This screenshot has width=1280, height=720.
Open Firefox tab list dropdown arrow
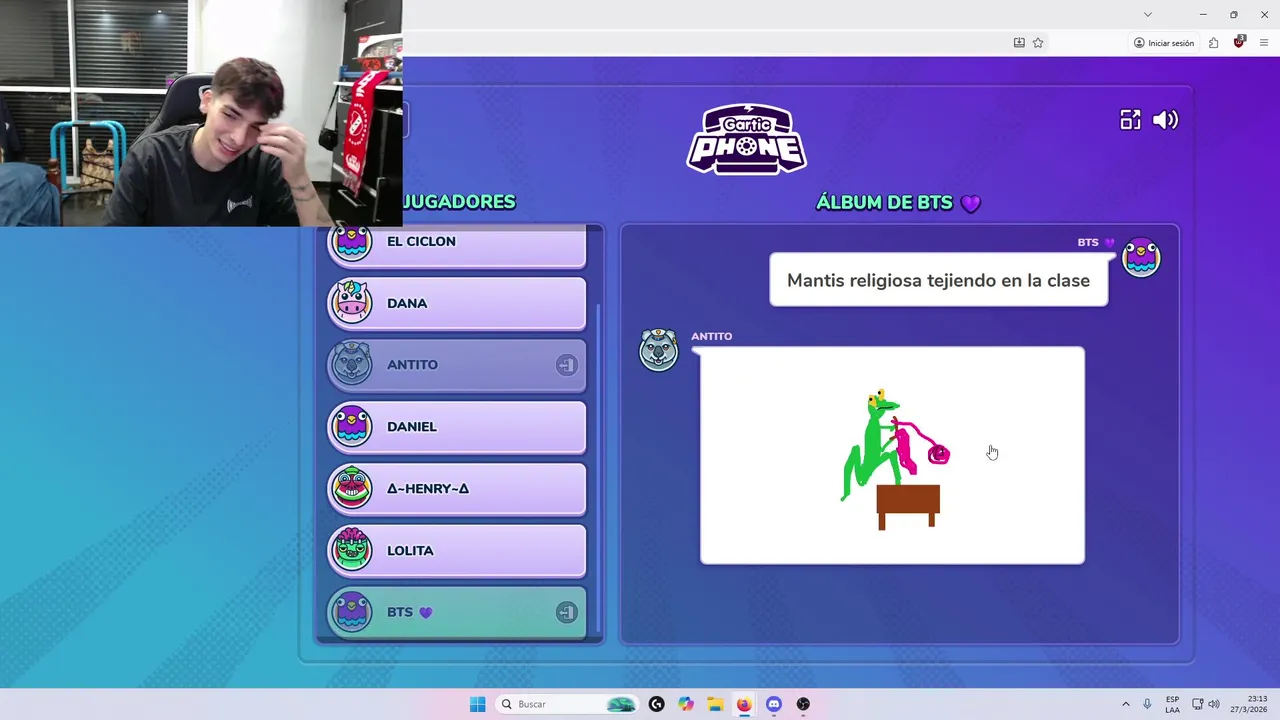pyautogui.click(x=1148, y=14)
